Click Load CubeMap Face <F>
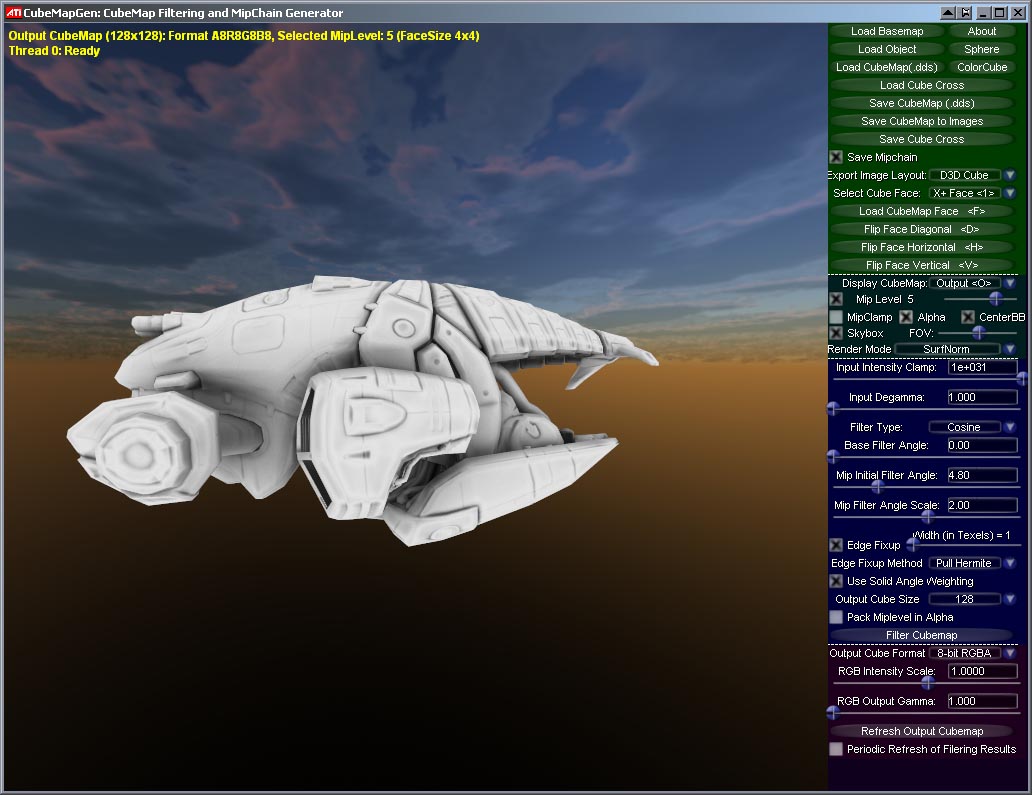 tap(921, 211)
